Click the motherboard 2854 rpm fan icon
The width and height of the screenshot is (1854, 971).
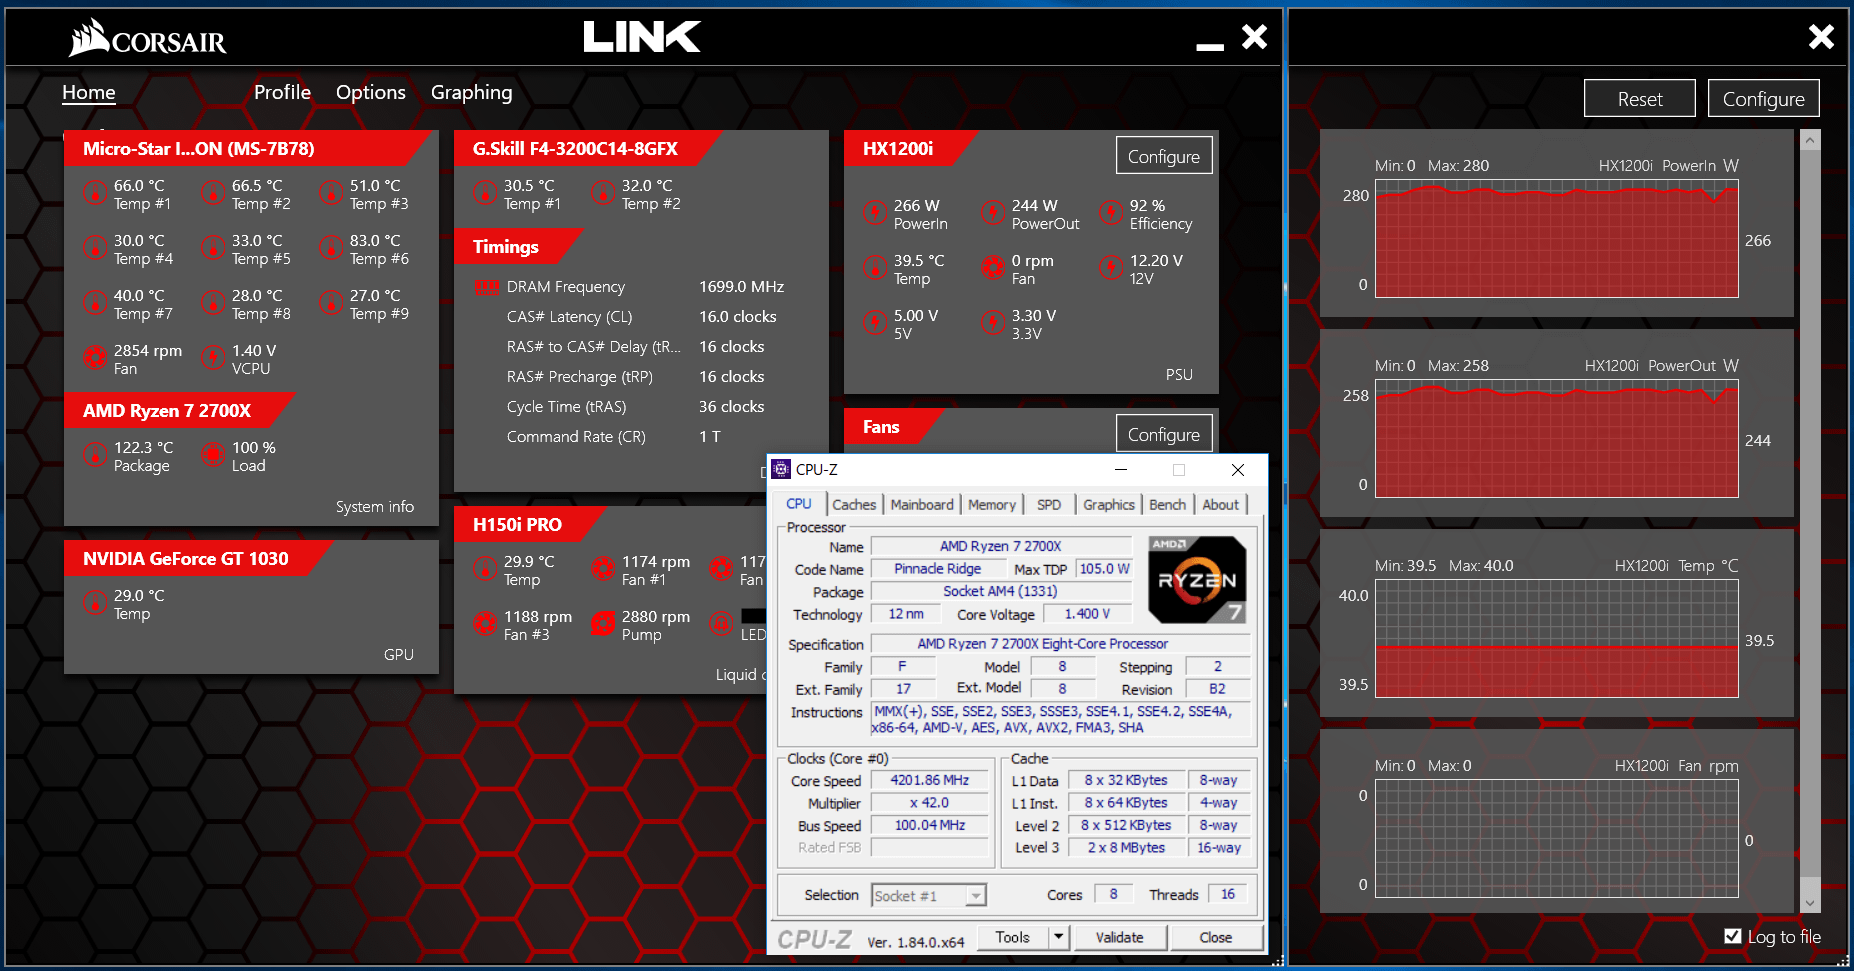click(95, 357)
